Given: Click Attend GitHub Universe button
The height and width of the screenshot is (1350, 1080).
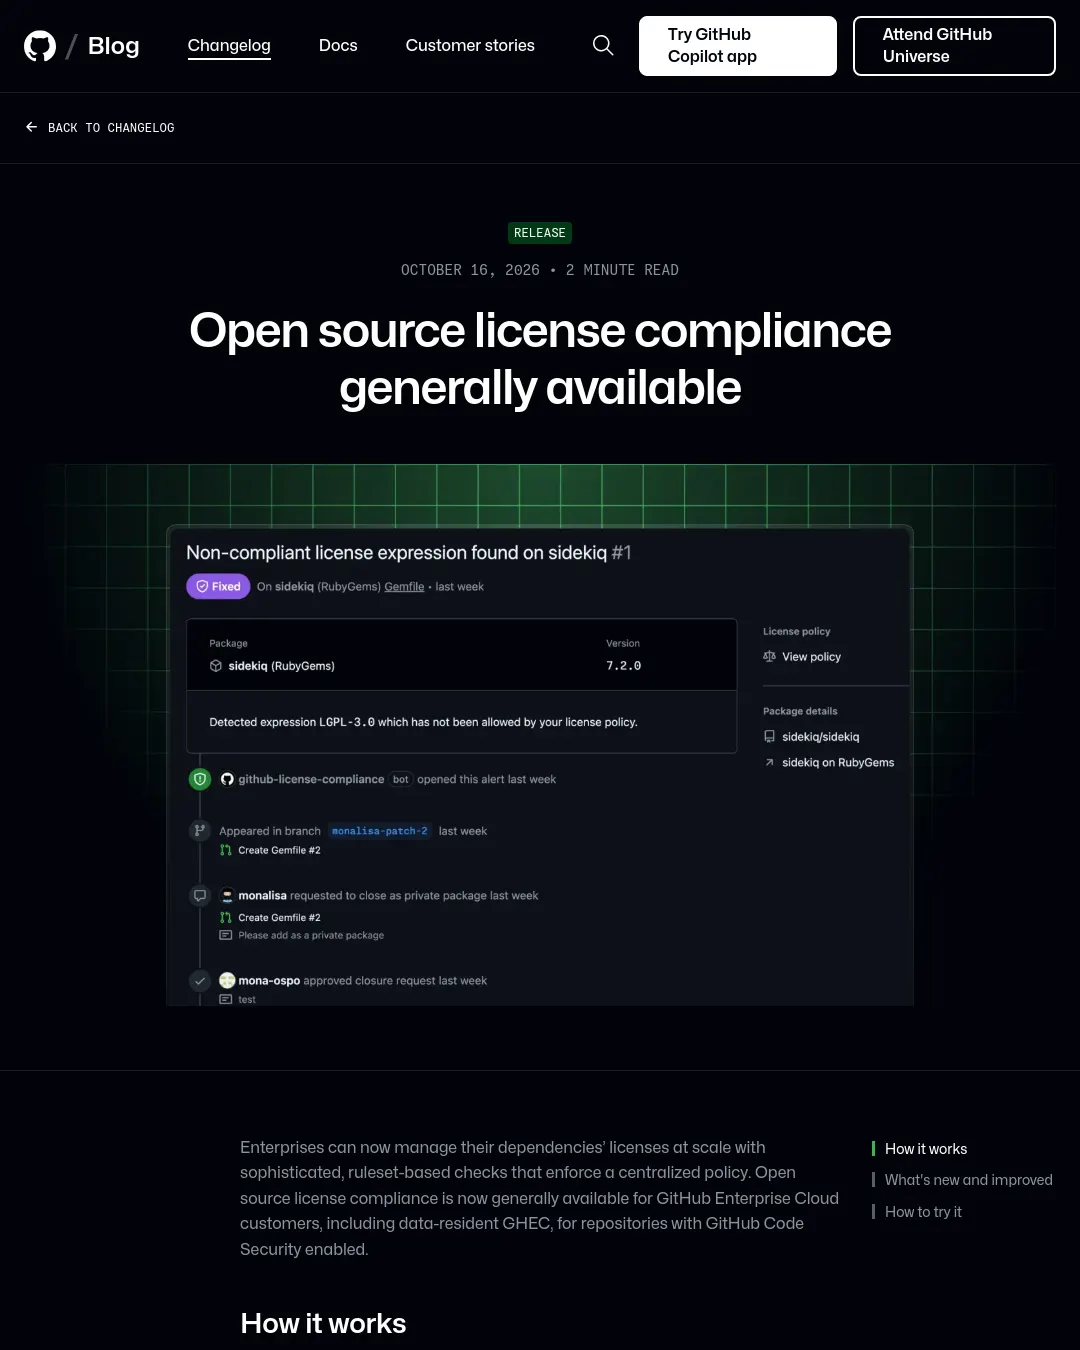Looking at the screenshot, I should point(954,46).
